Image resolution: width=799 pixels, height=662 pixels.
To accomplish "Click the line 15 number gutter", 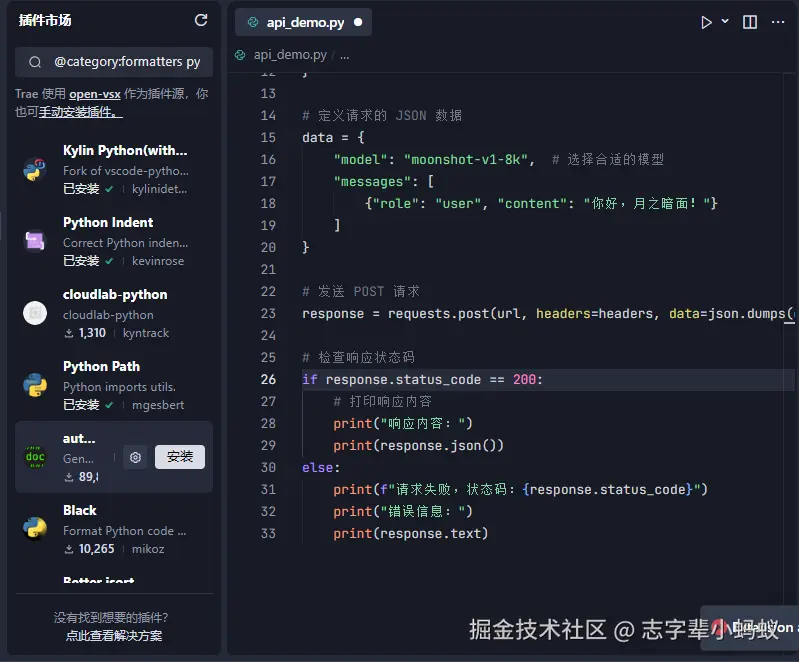I will click(268, 138).
